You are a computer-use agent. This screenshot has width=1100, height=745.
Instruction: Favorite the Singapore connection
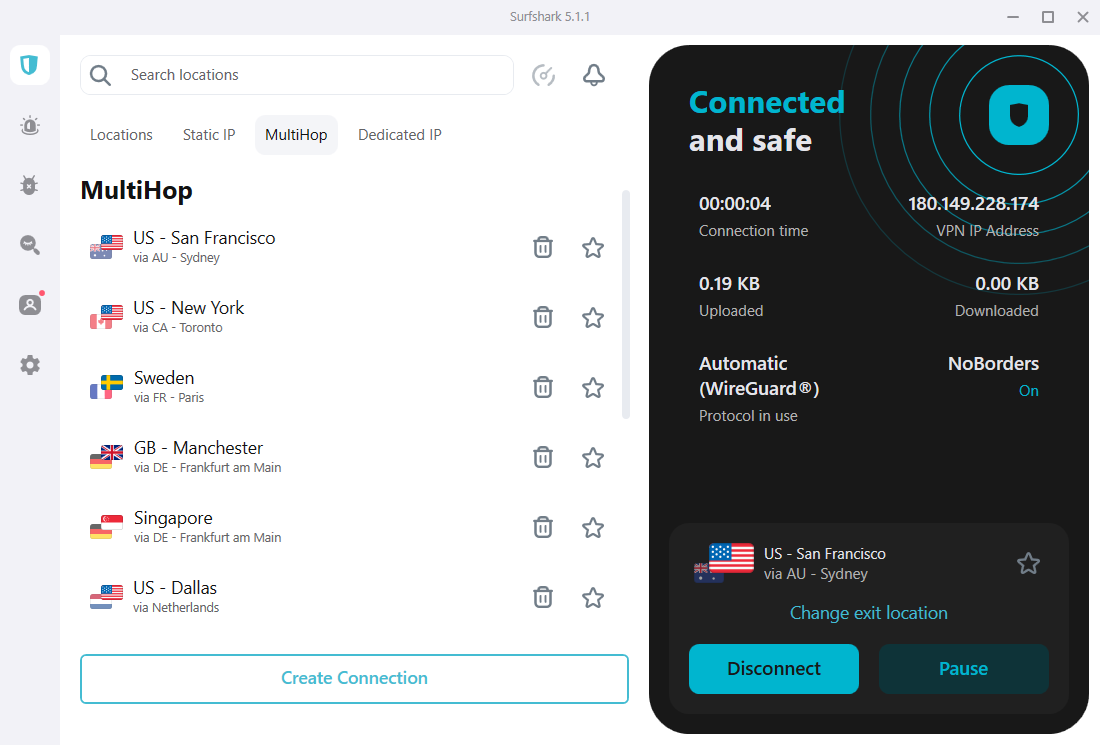[593, 527]
